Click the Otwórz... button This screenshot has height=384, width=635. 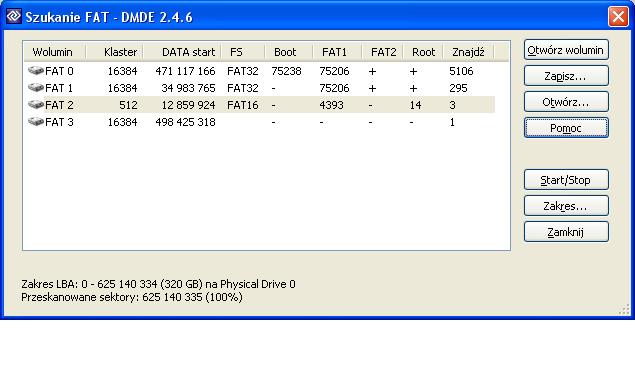point(566,102)
